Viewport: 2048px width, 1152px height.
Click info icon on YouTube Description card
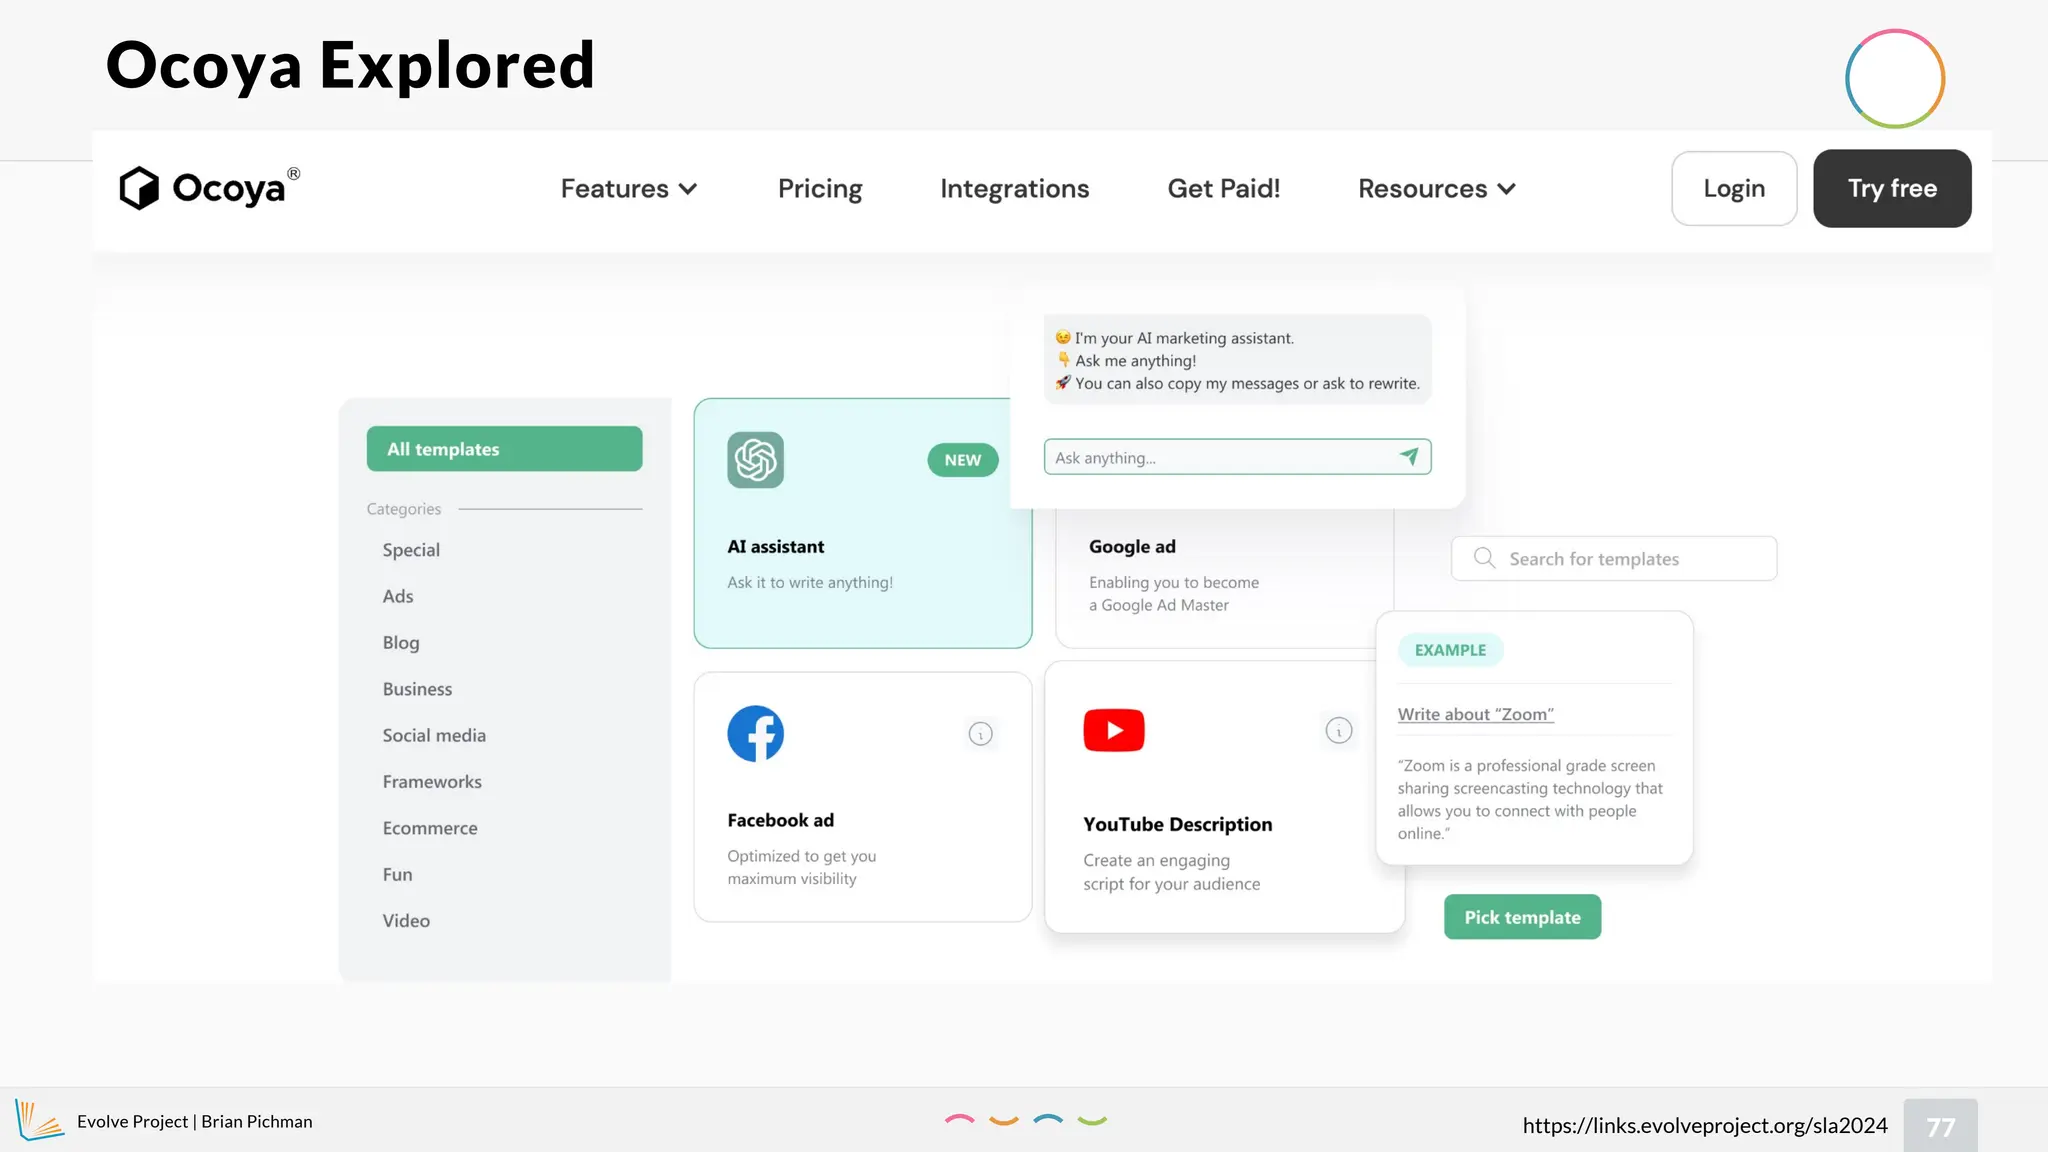point(1339,731)
